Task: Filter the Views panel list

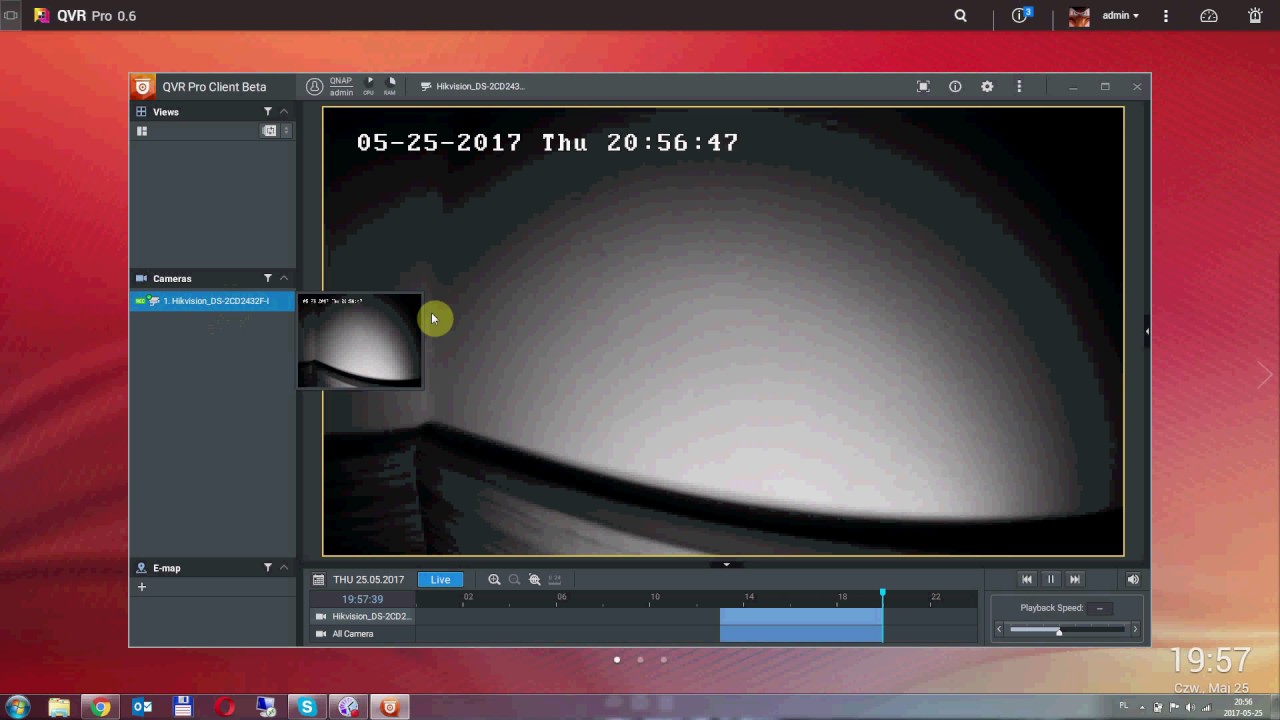Action: tap(268, 111)
